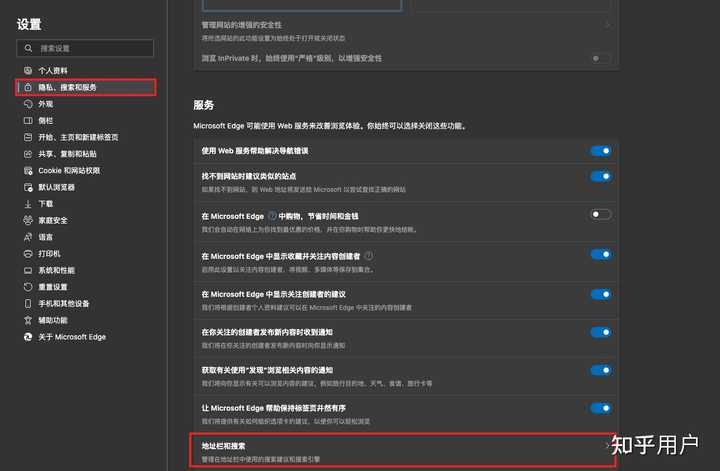Disable 创建者发布新内容时收到通知 switch
Image resolution: width=720 pixels, height=471 pixels.
[x=601, y=332]
